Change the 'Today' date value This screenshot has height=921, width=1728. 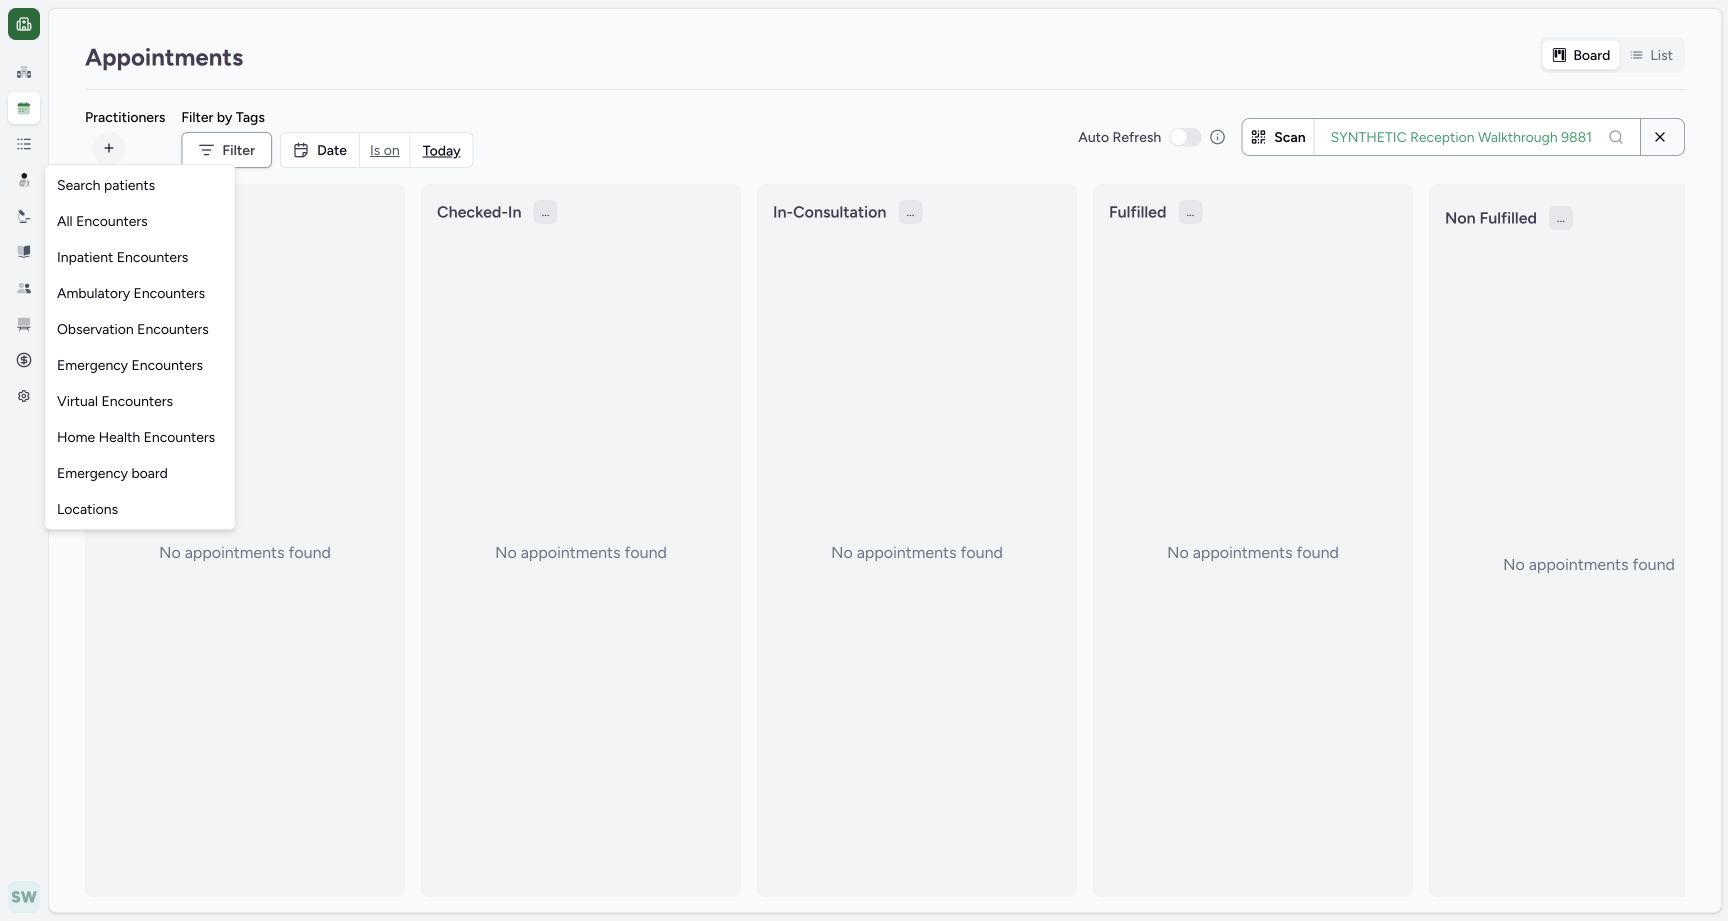tap(441, 150)
